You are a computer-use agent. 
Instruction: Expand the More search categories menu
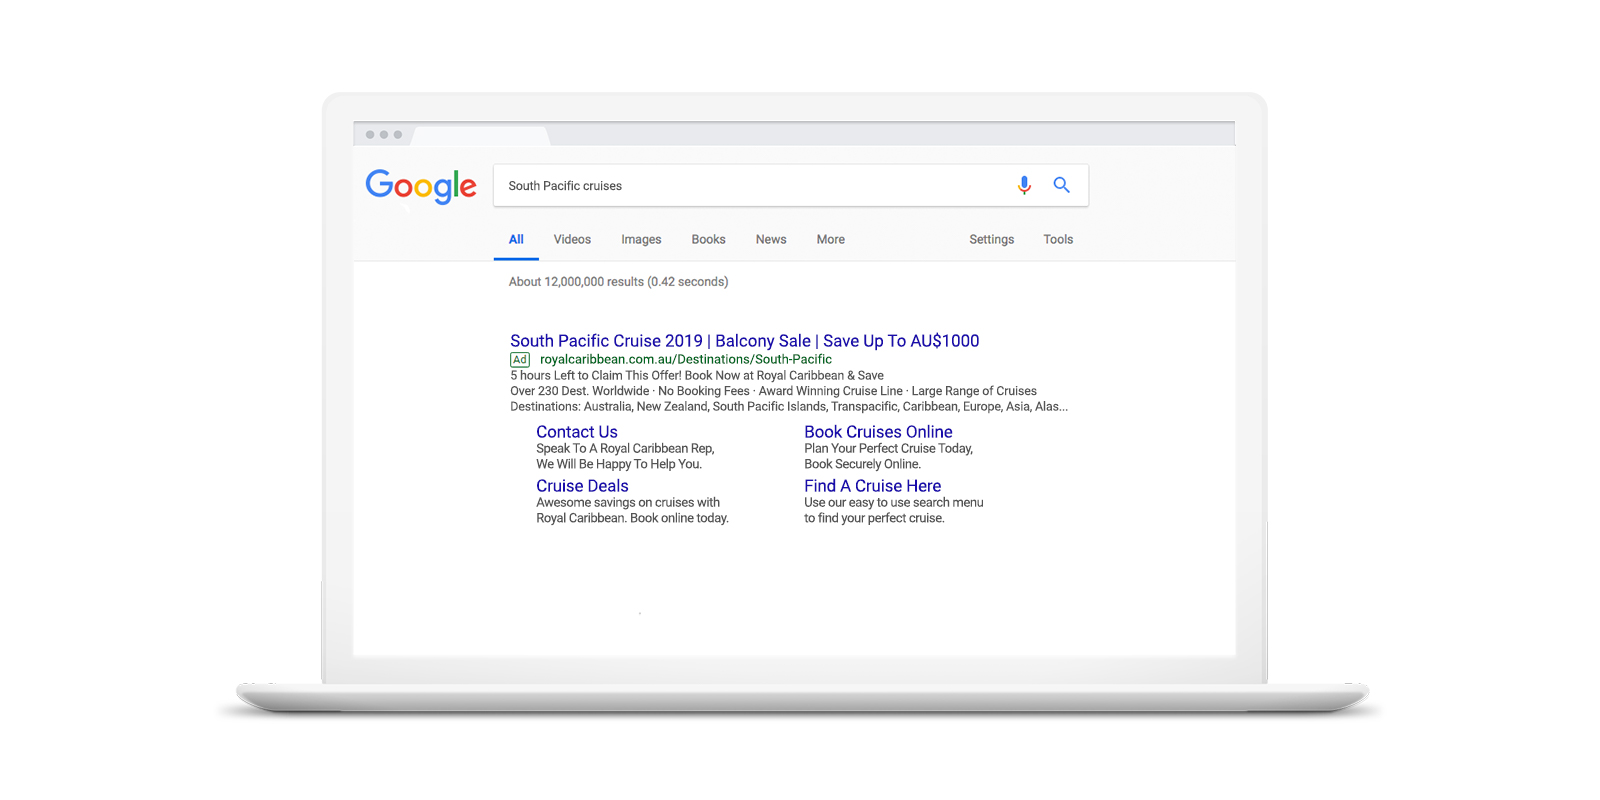coord(830,240)
